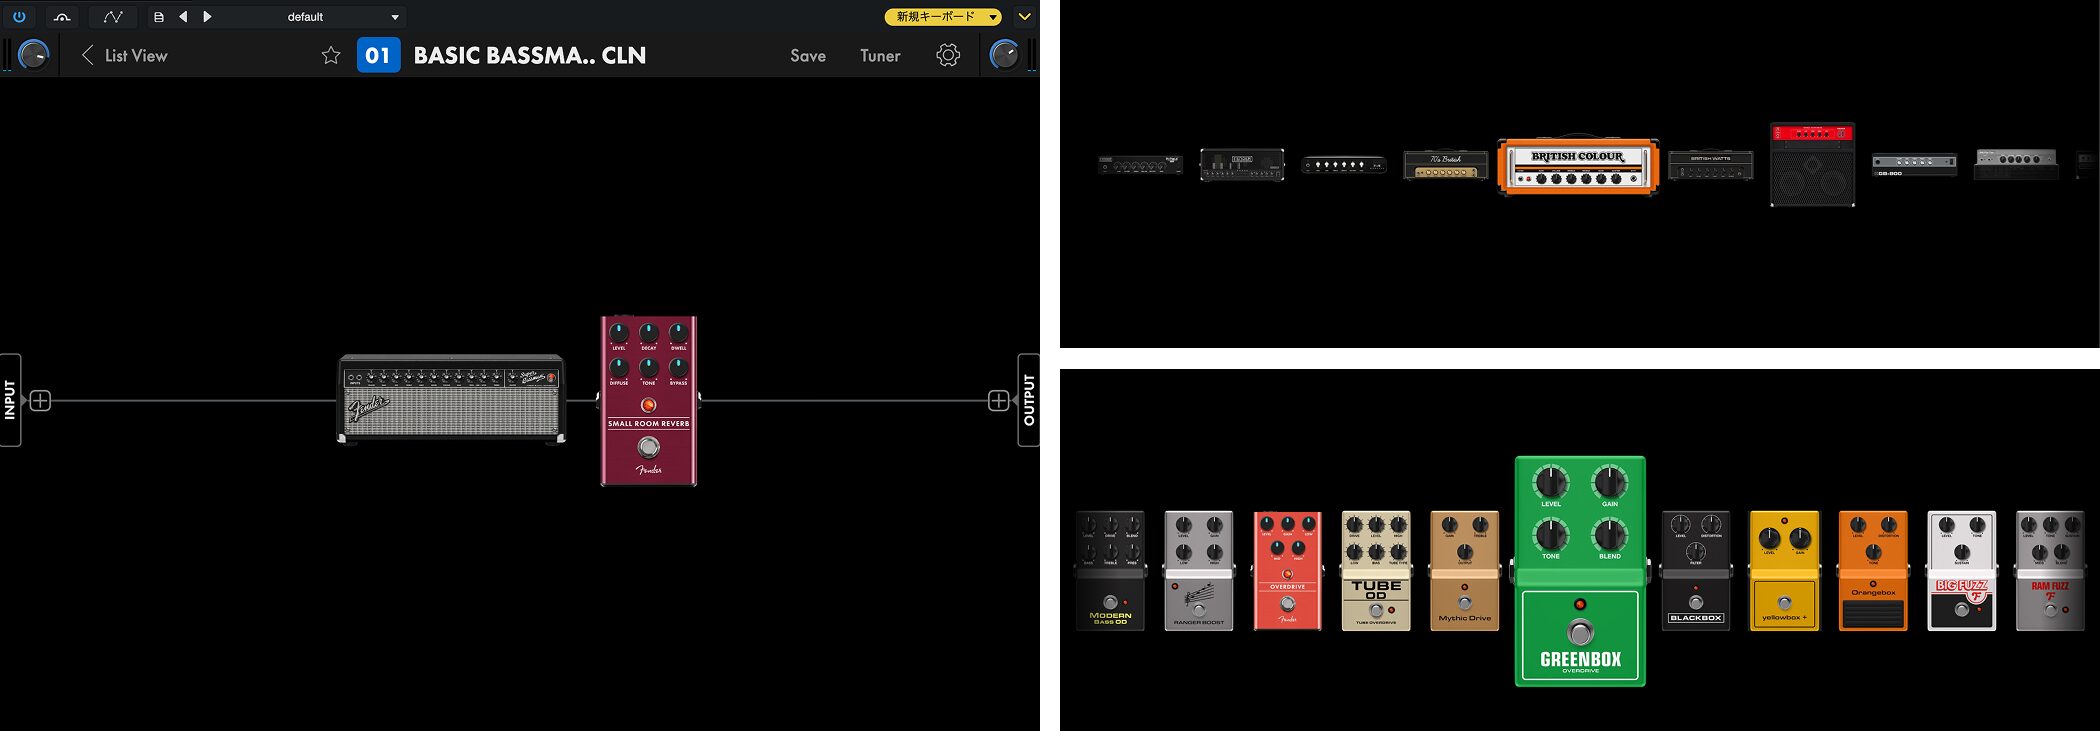Select the Ram Fuzz pedal
This screenshot has height=731, width=2100.
pos(2051,571)
